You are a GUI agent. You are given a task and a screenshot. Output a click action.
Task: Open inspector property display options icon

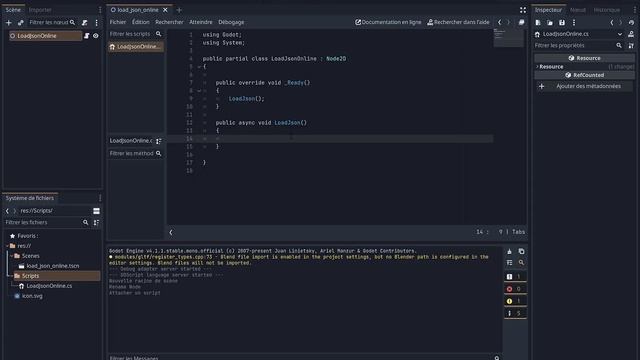631,46
